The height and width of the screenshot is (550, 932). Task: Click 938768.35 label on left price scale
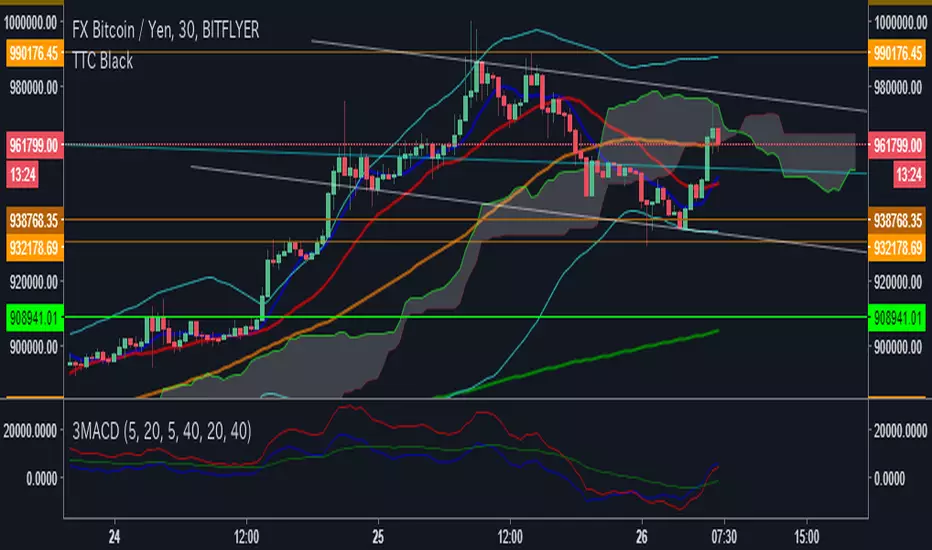tap(34, 221)
